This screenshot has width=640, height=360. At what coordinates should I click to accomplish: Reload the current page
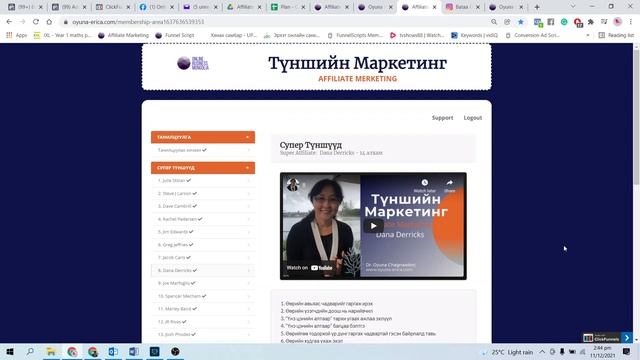(36, 22)
